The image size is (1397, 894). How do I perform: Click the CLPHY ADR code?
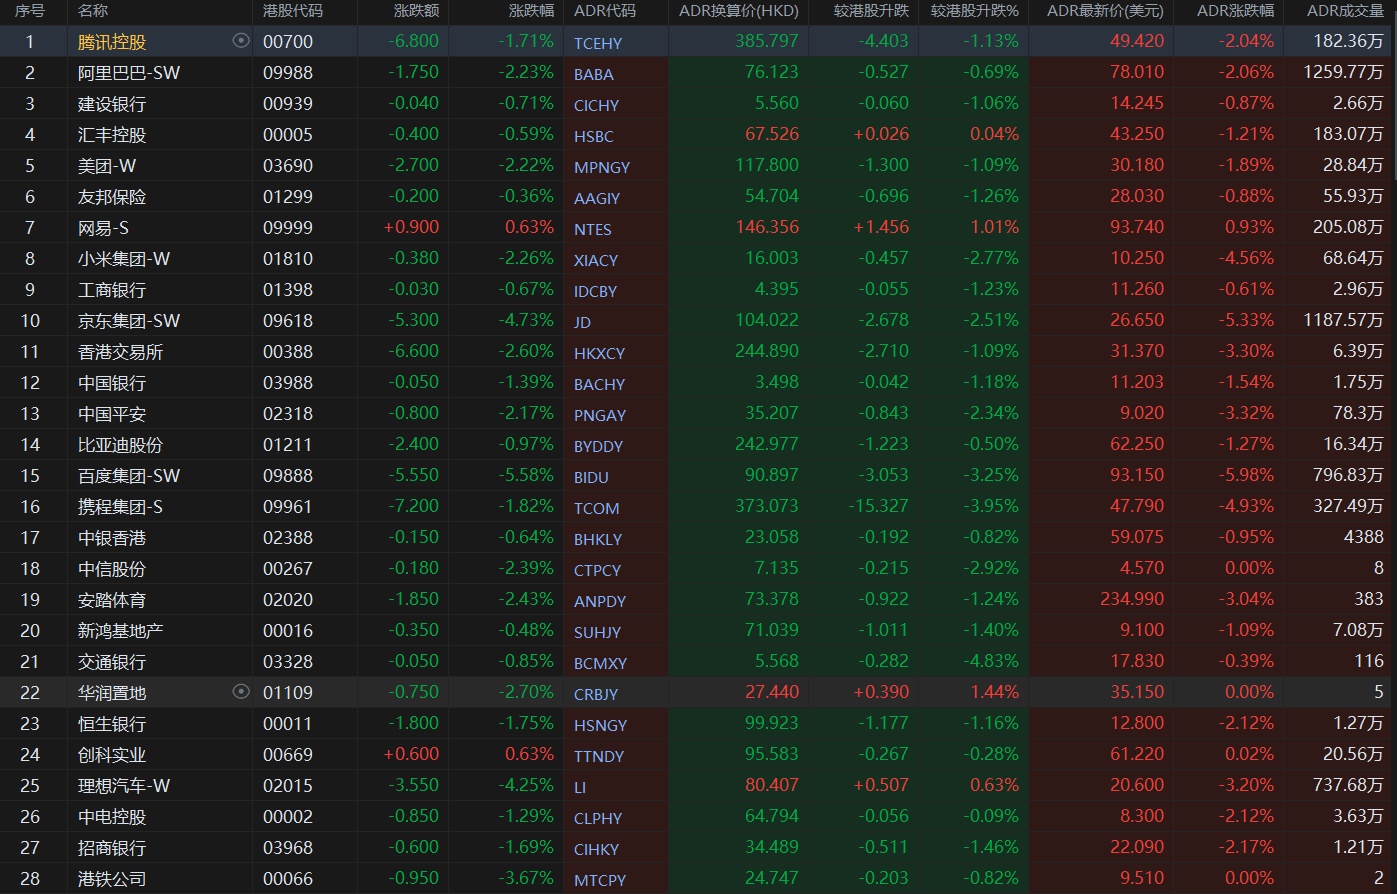click(598, 818)
